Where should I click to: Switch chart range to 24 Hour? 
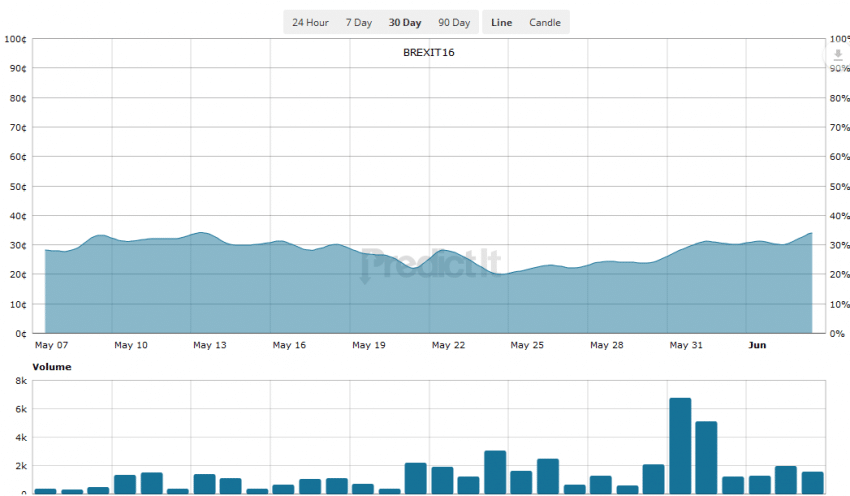(310, 23)
